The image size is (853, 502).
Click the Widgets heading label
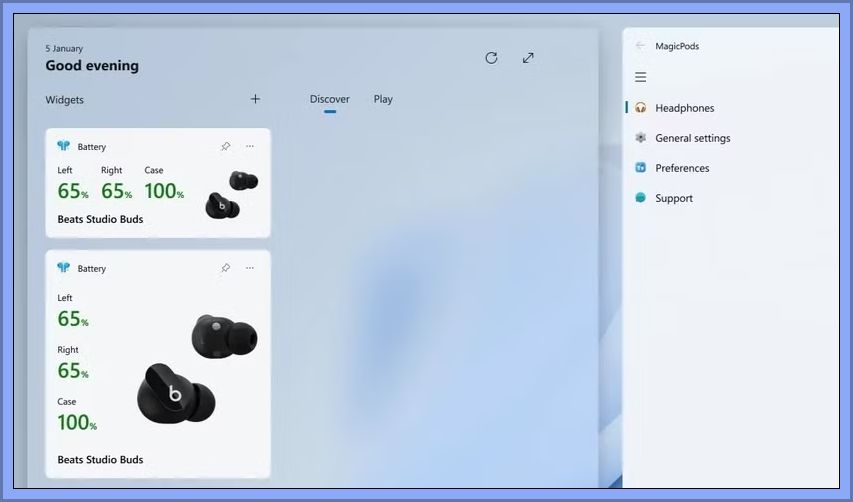pos(65,100)
